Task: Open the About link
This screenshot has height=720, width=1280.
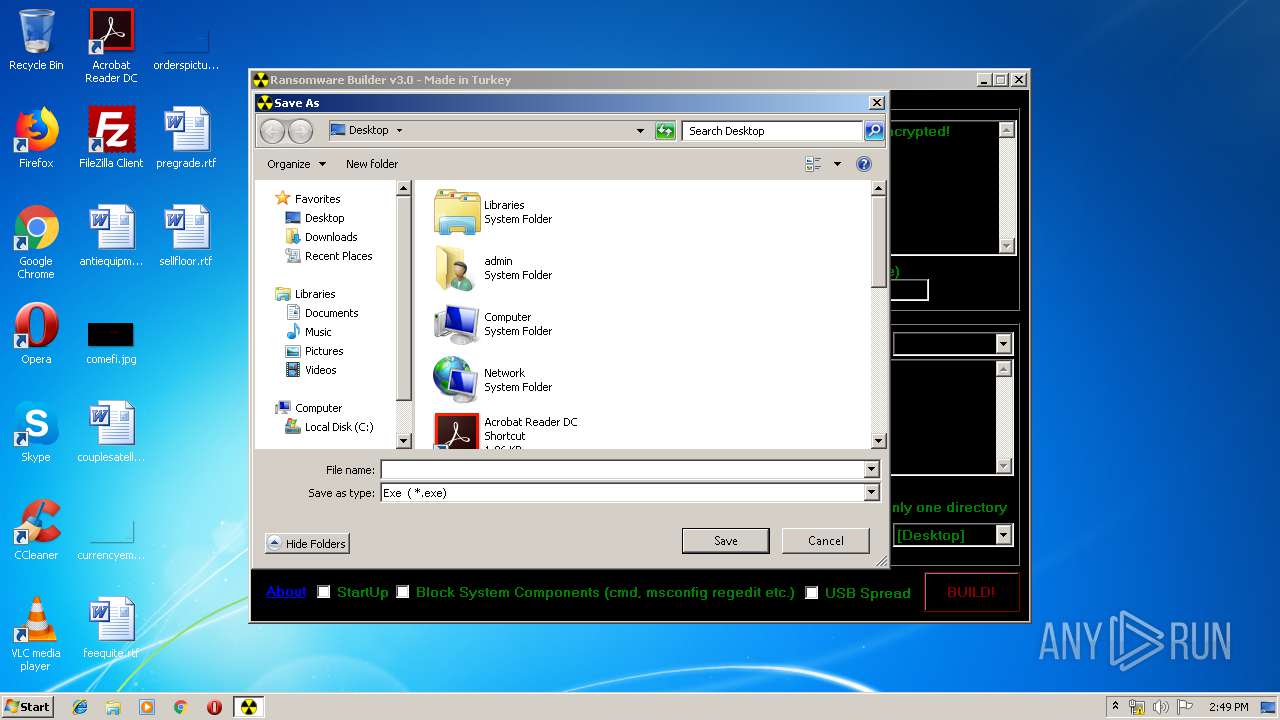Action: (286, 592)
